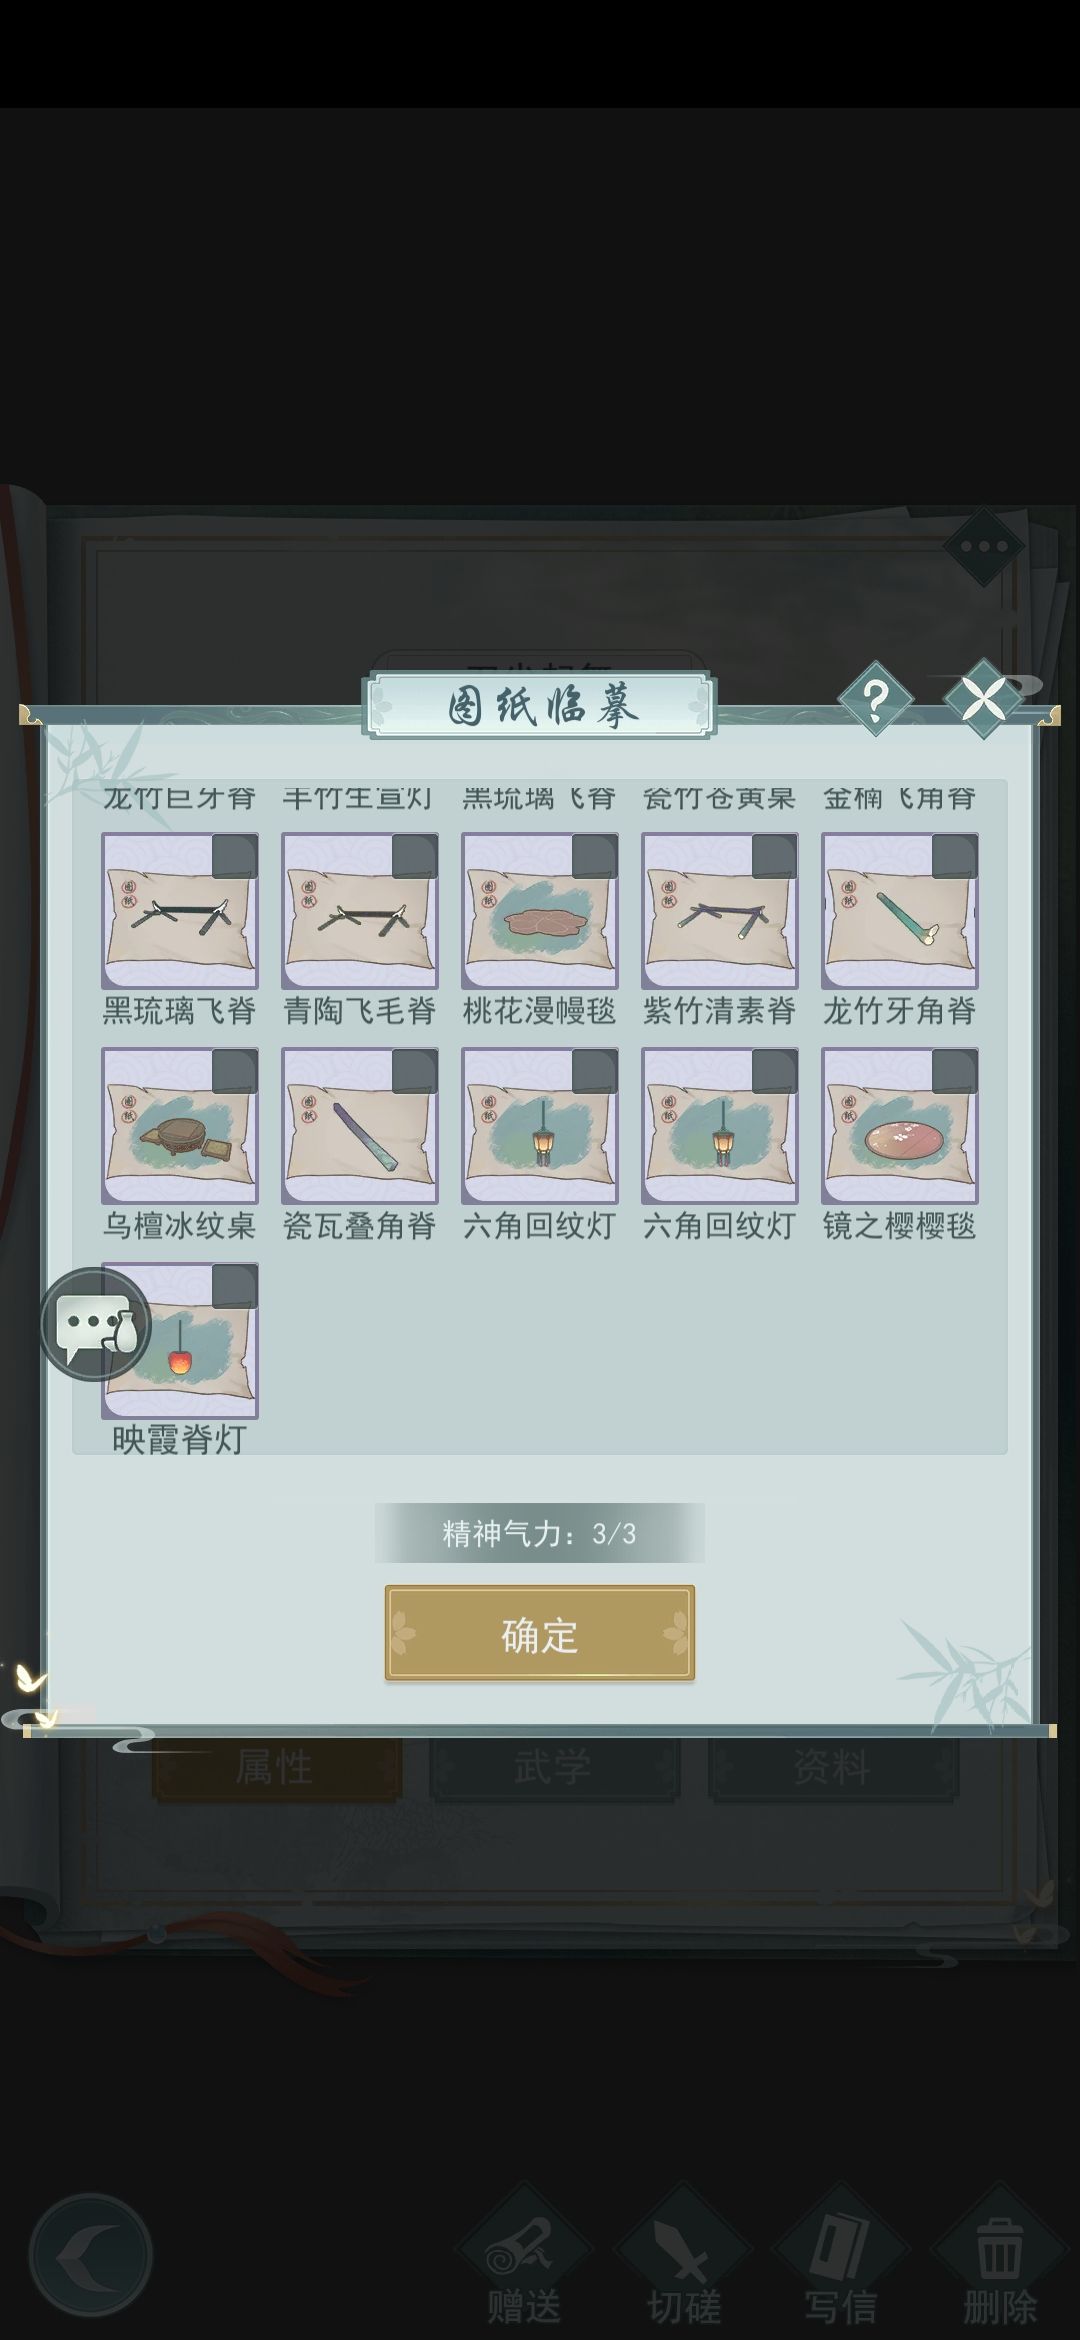Click the 确定 confirm button
This screenshot has width=1080, height=2340.
click(540, 1633)
